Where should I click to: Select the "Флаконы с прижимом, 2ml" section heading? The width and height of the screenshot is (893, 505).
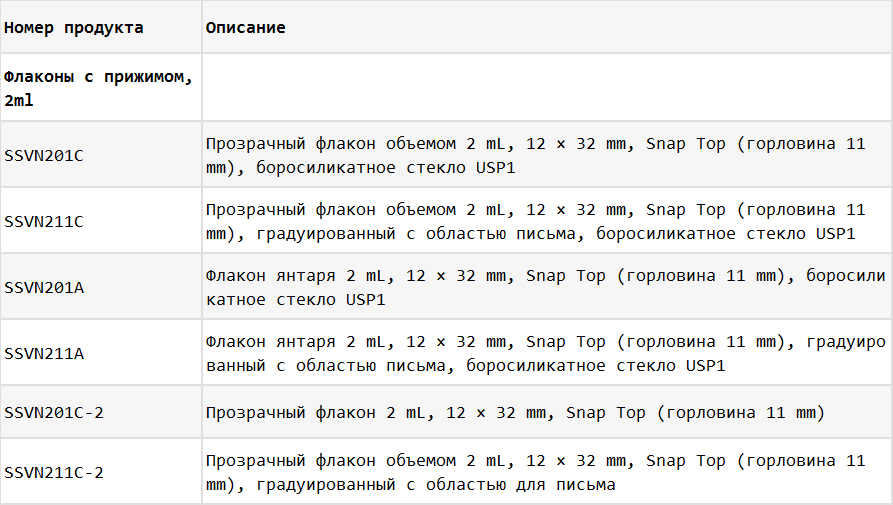coord(99,88)
